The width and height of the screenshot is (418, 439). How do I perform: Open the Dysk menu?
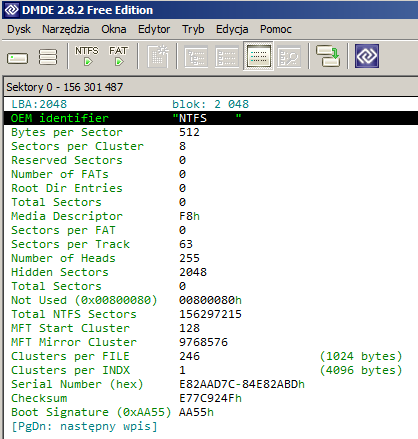click(x=19, y=29)
